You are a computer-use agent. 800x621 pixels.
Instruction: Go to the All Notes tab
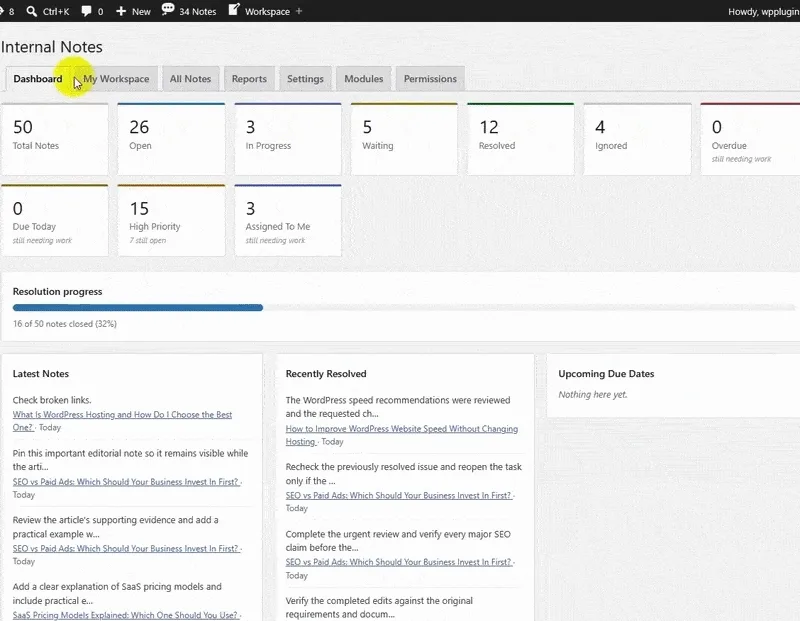point(190,79)
